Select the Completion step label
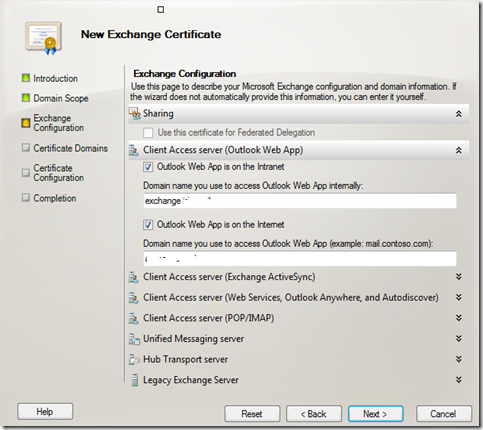Viewport: 483px width, 430px height. tap(55, 198)
